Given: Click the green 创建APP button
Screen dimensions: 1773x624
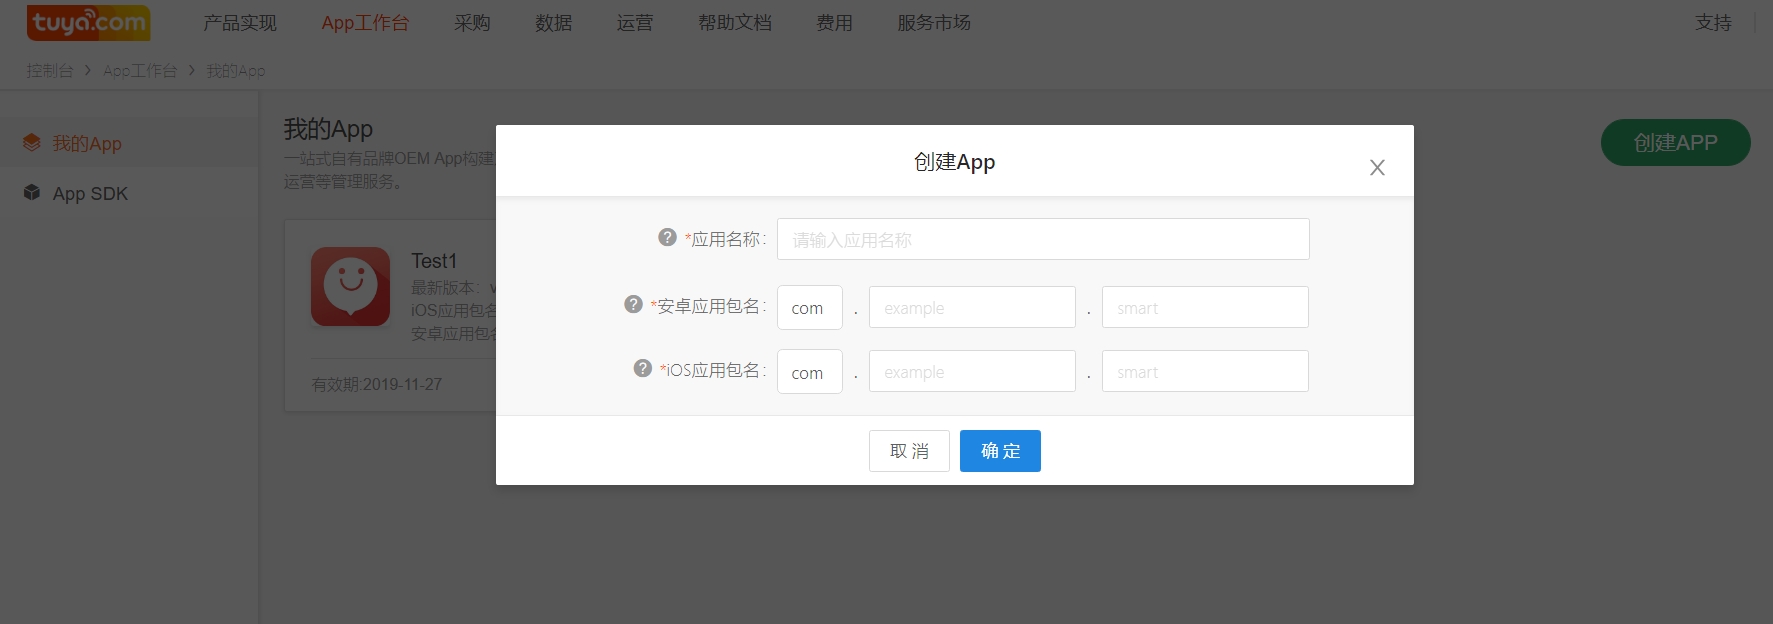Looking at the screenshot, I should pos(1675,143).
